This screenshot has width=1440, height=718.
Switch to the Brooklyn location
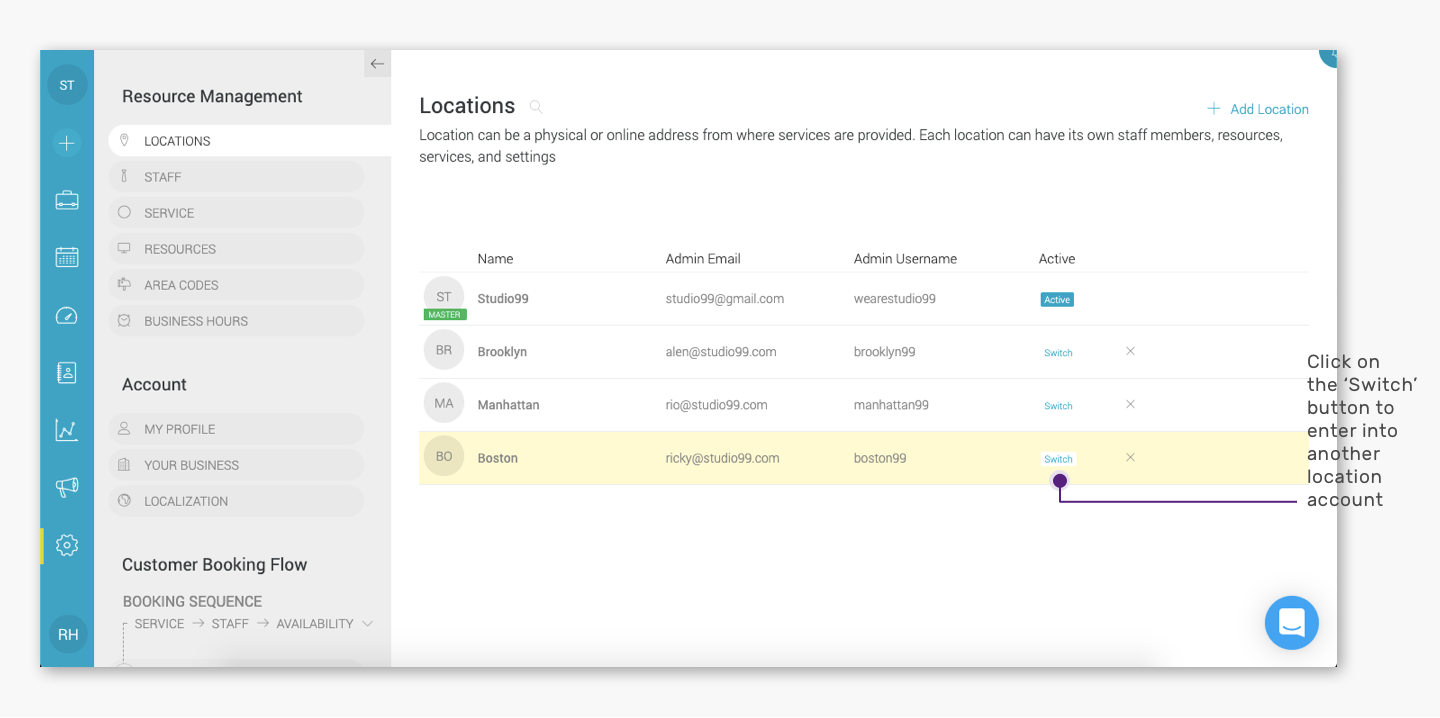[1058, 353]
